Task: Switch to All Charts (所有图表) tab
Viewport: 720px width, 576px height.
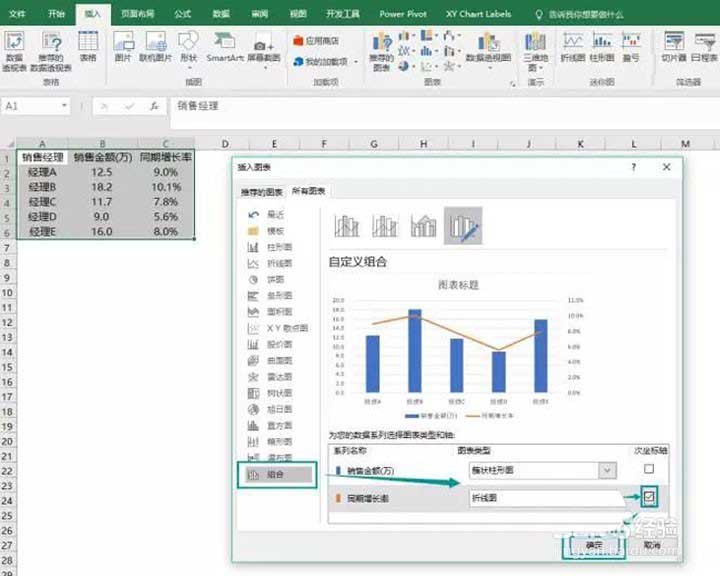Action: (x=309, y=191)
